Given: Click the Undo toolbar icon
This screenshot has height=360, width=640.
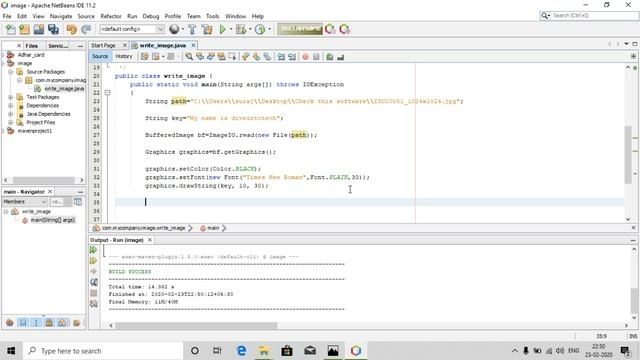Looking at the screenshot, I should point(71,29).
